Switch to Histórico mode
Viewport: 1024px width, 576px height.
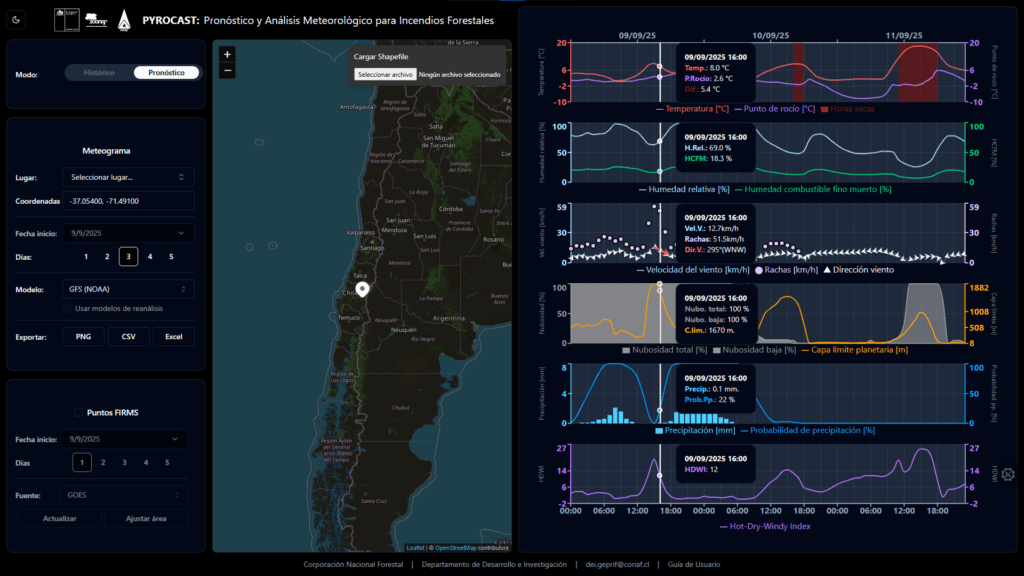tap(99, 73)
